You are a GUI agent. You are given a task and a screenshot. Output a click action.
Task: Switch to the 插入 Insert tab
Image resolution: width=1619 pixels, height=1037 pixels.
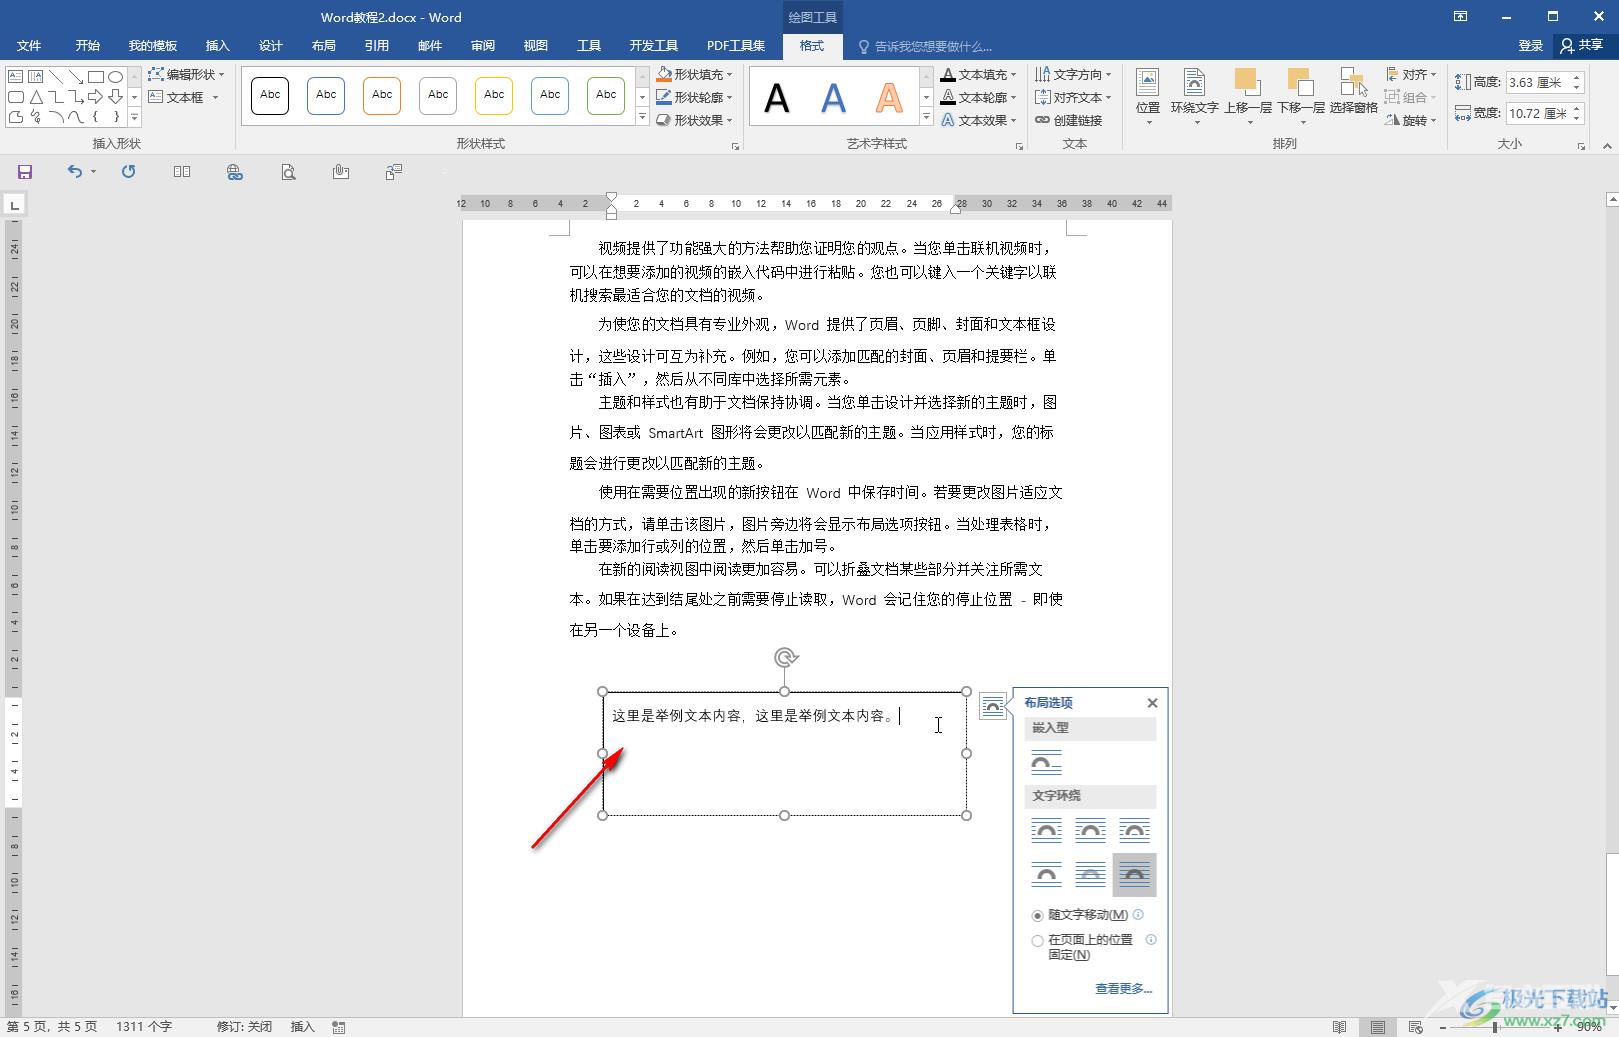pyautogui.click(x=217, y=46)
